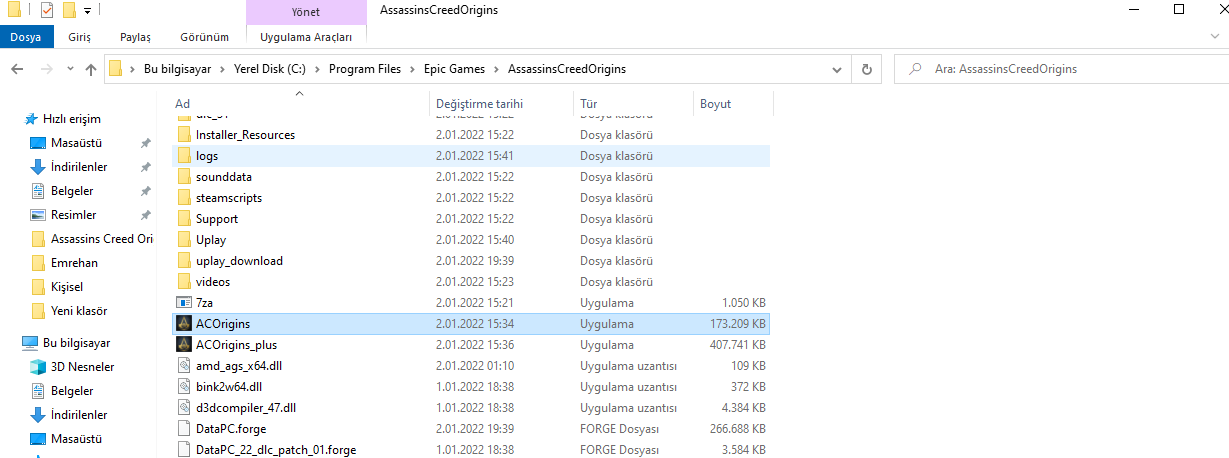Click AssassinsCreedOrigins breadcrumb segment
The image size is (1229, 458).
tap(567, 70)
